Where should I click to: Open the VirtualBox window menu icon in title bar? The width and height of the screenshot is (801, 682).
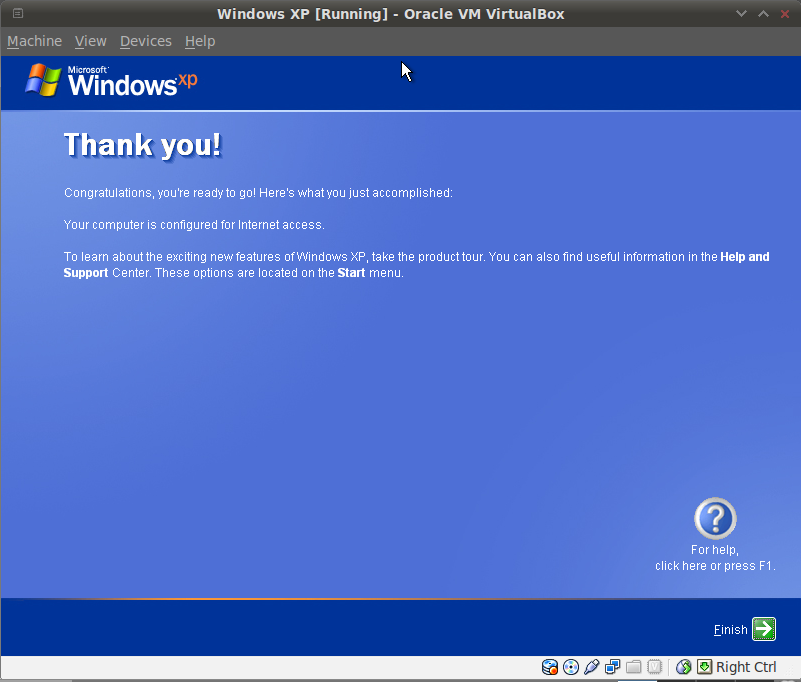click(18, 13)
